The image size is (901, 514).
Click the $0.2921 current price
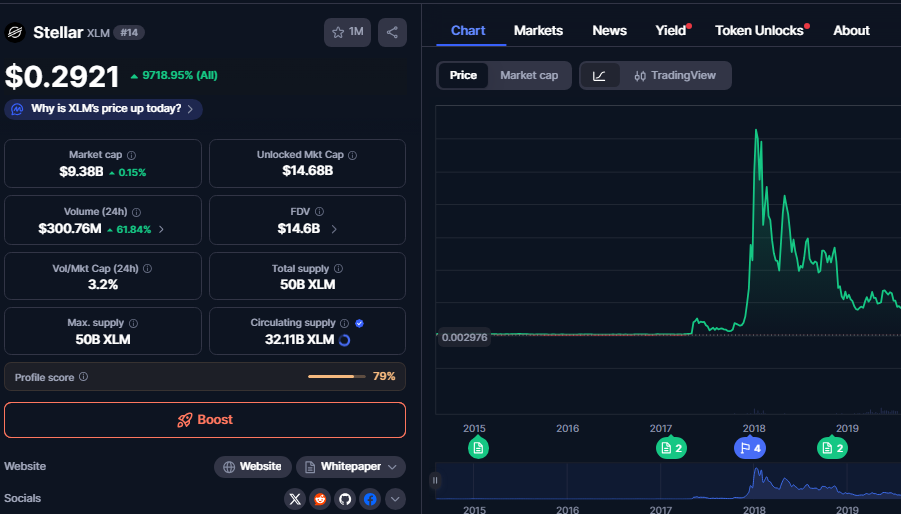pos(62,76)
